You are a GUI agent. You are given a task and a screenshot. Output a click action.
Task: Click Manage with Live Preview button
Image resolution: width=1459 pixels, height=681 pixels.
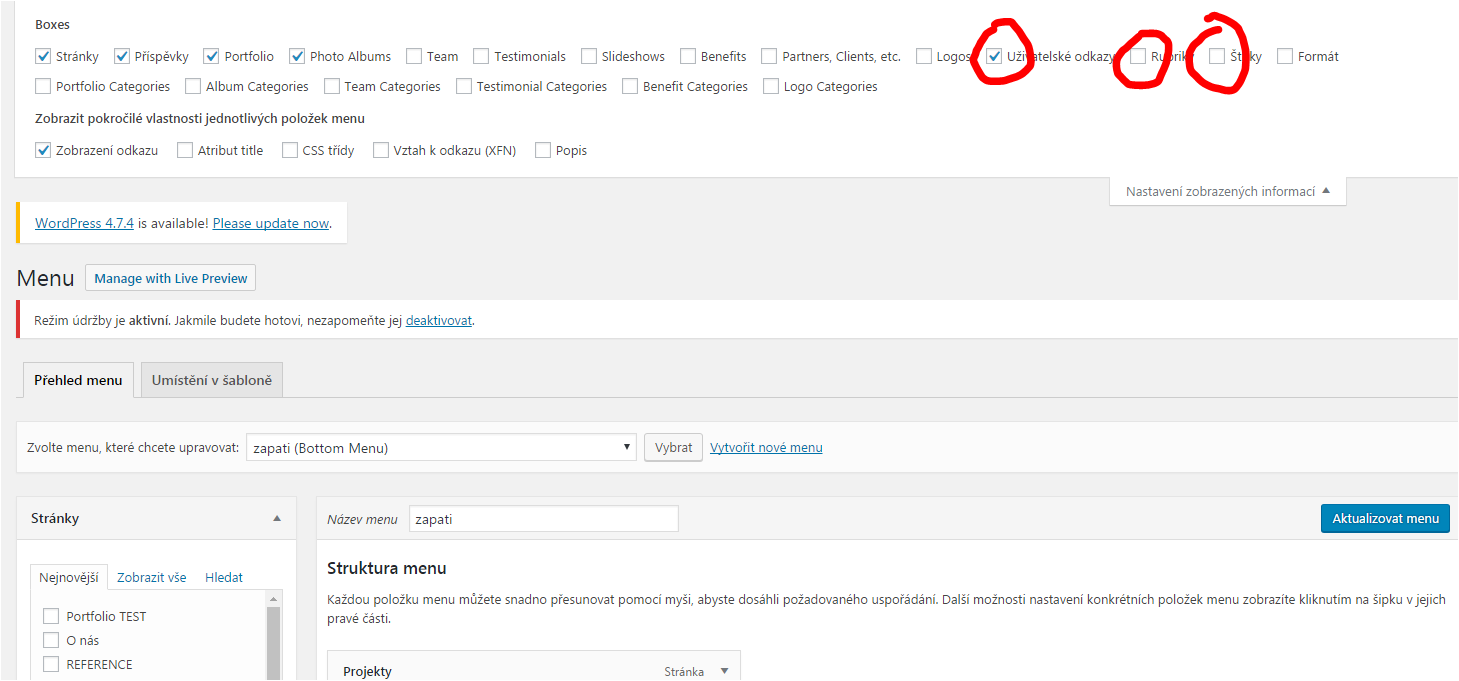[x=170, y=278]
